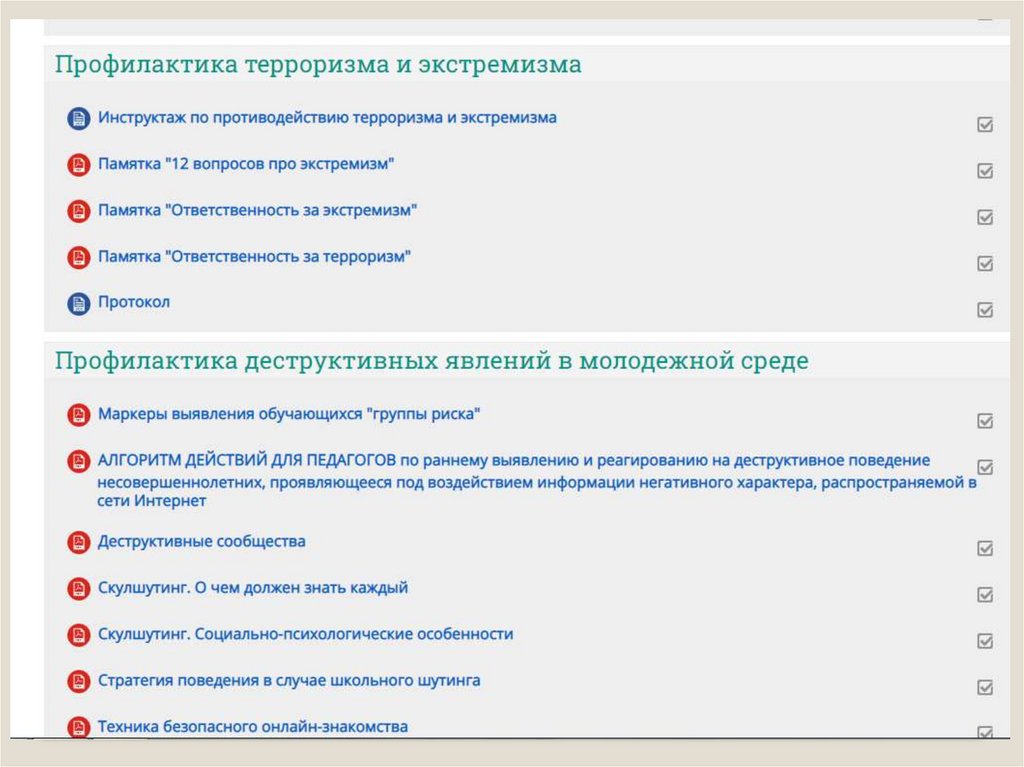
Task: Open Памятка "Ответственность за экстремизм"
Action: point(257,210)
